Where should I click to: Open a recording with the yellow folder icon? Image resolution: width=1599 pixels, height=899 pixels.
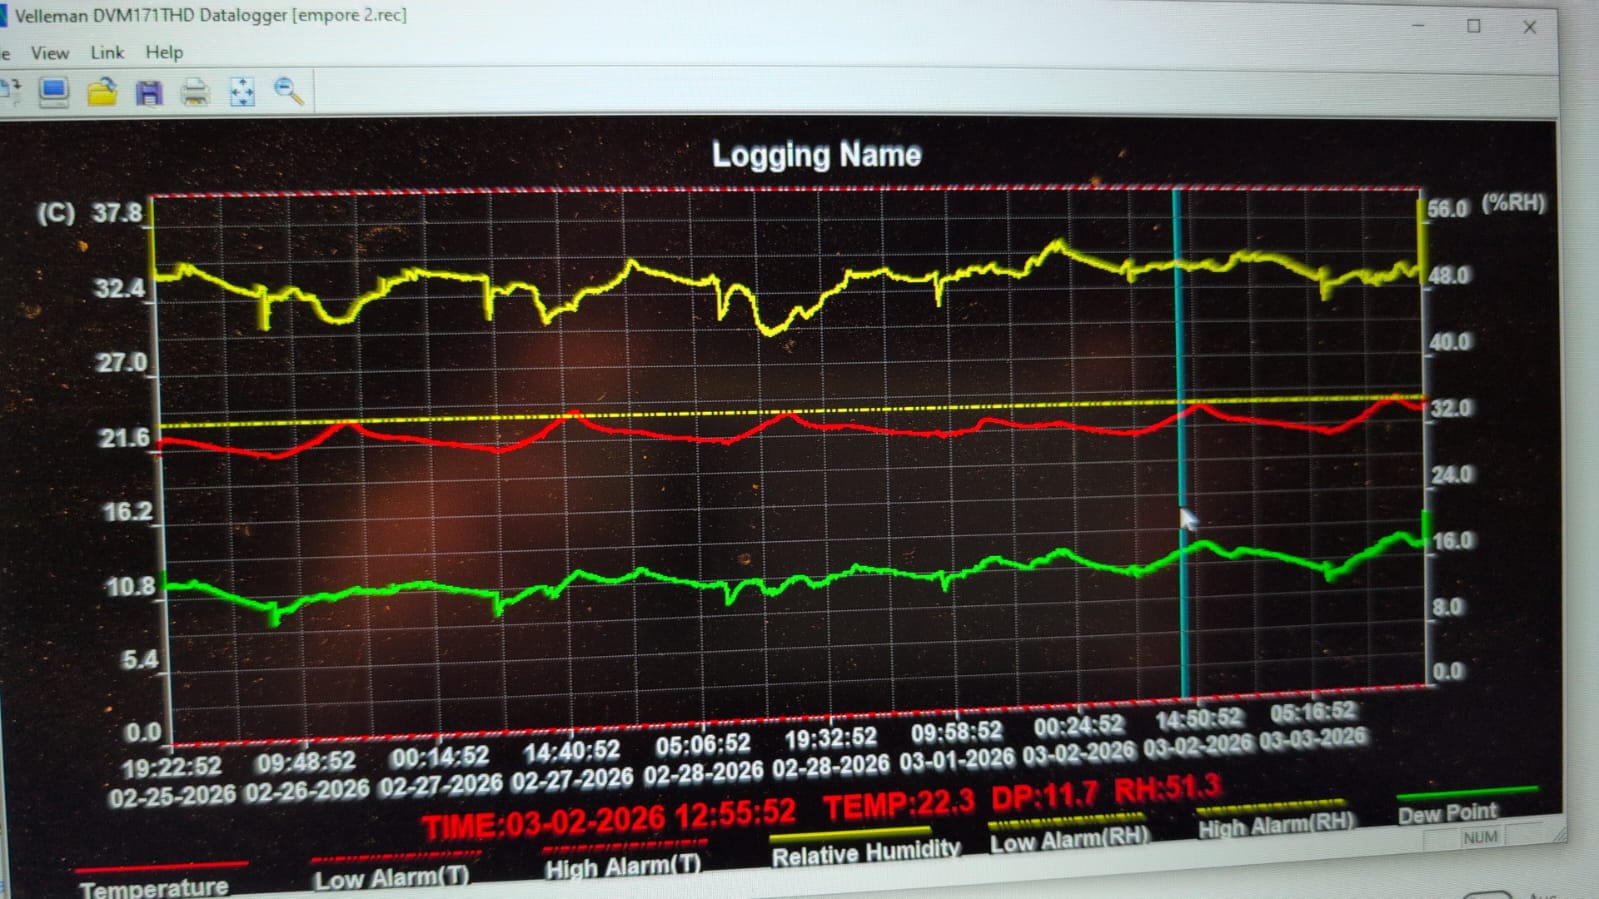(102, 93)
